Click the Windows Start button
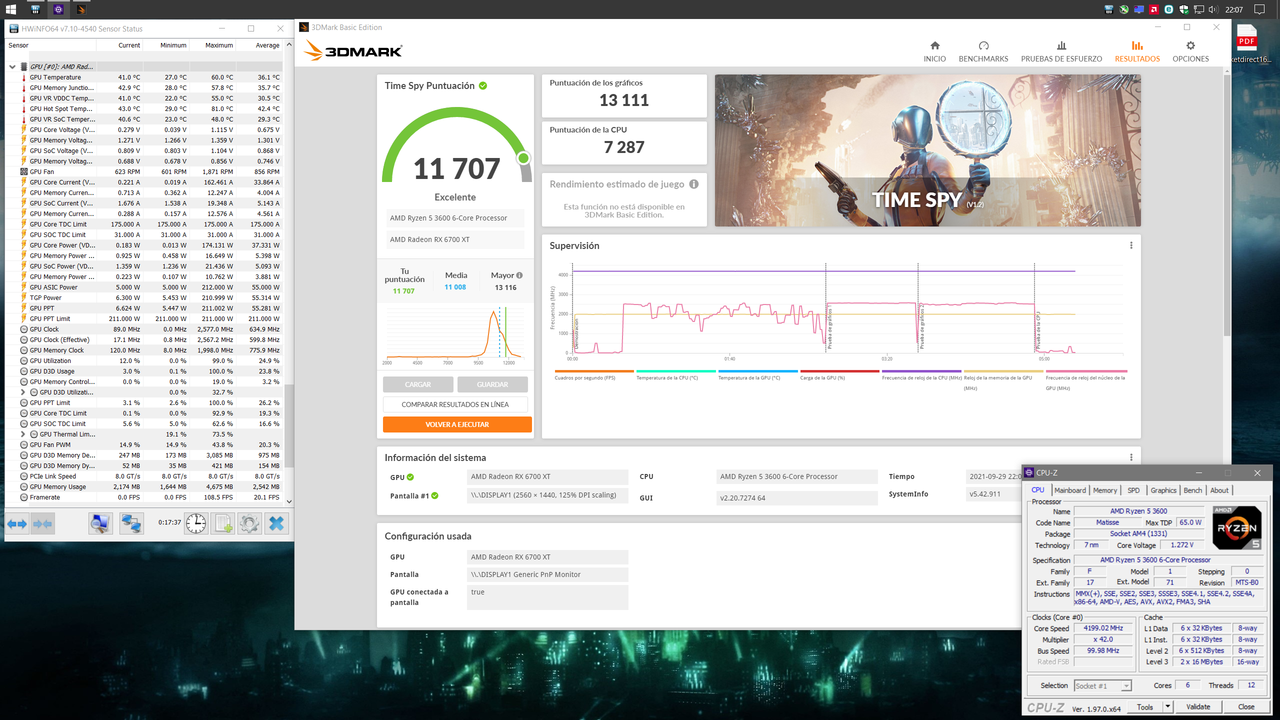The height and width of the screenshot is (720, 1280). tap(11, 9)
